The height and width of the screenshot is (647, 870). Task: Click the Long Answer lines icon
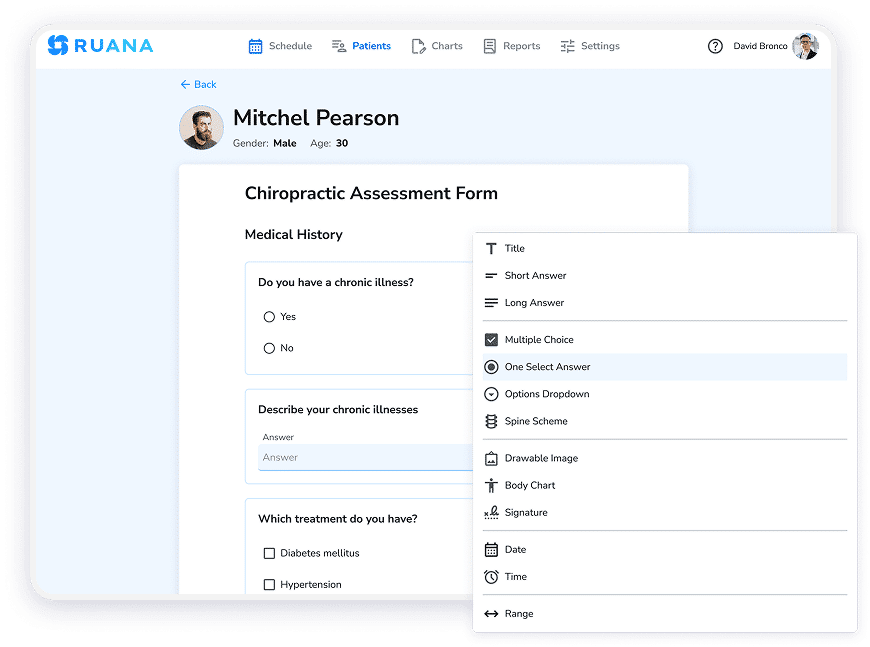tap(491, 303)
